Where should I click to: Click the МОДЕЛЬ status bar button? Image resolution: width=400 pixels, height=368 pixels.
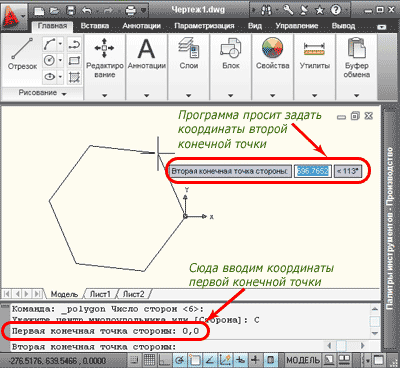[303, 360]
